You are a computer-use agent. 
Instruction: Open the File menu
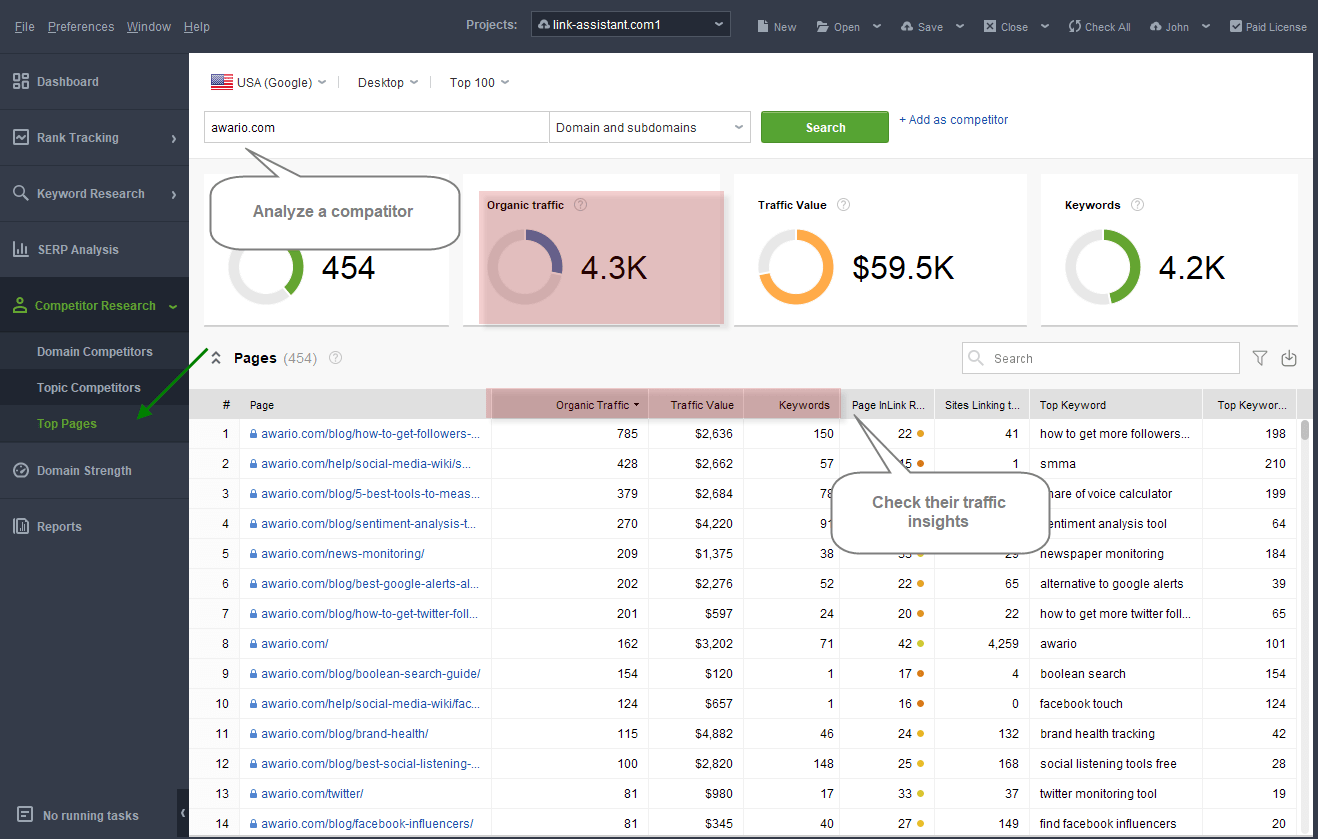25,27
